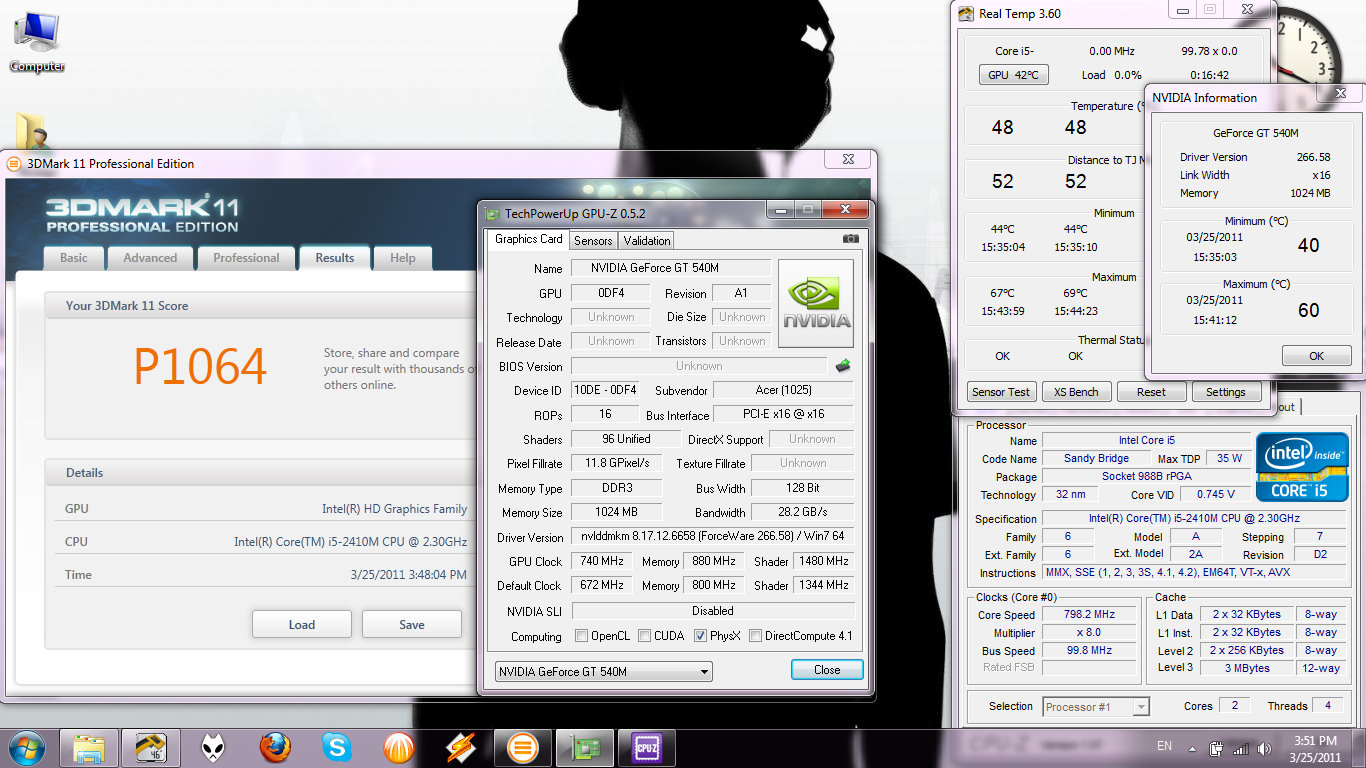Click the Intel Core i5 logo in CPU-Z
1366x768 pixels.
[1302, 466]
